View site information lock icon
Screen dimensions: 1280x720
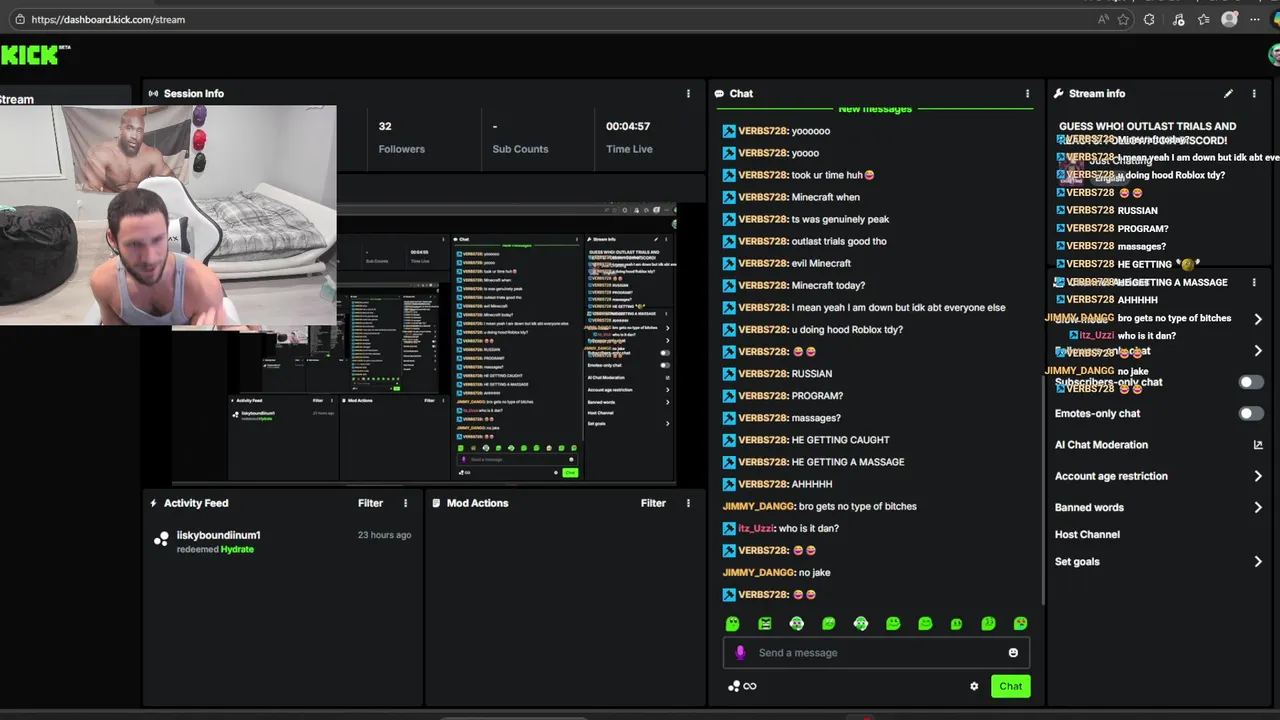20,19
